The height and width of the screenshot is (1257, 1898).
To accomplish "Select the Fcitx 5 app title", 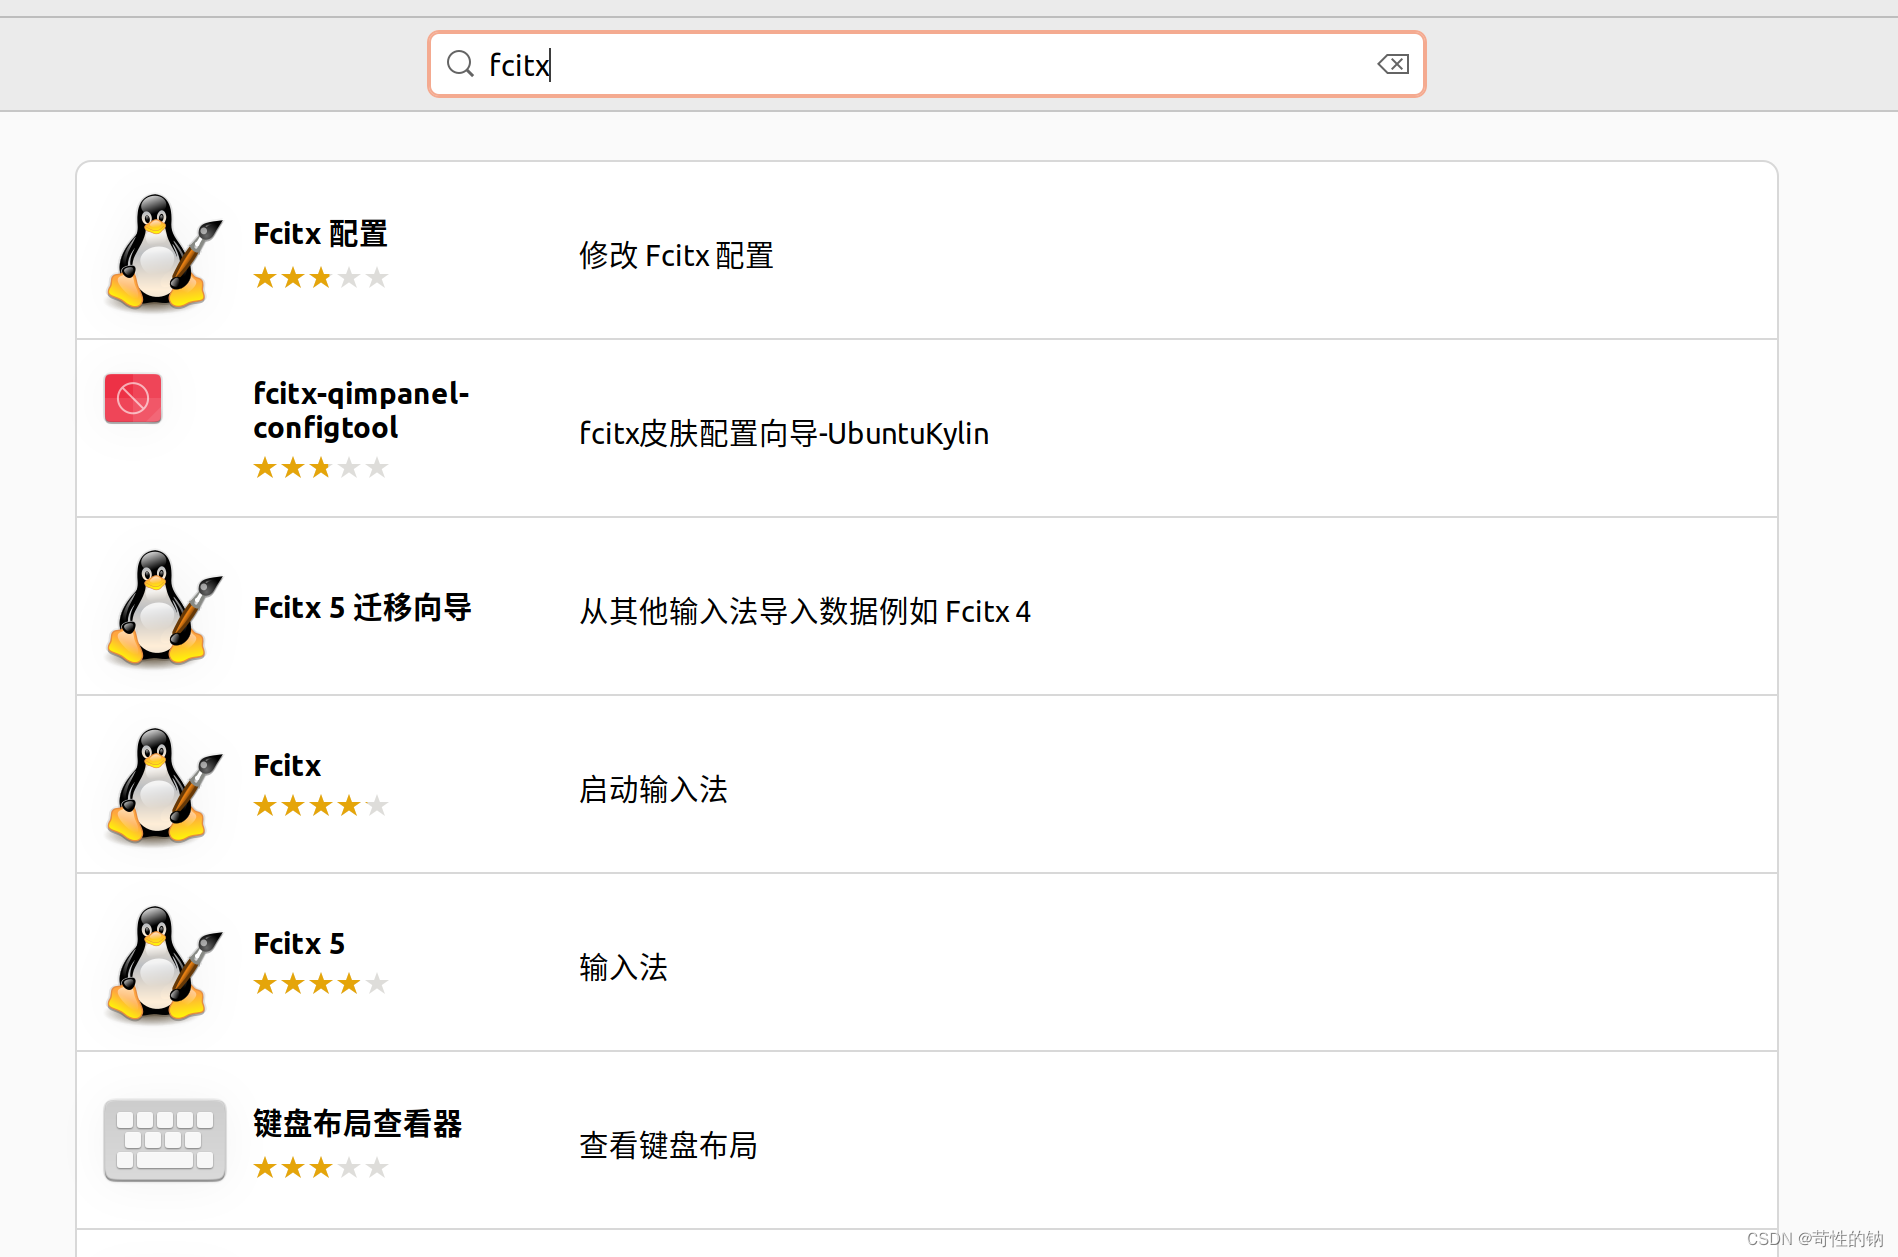I will 299,944.
